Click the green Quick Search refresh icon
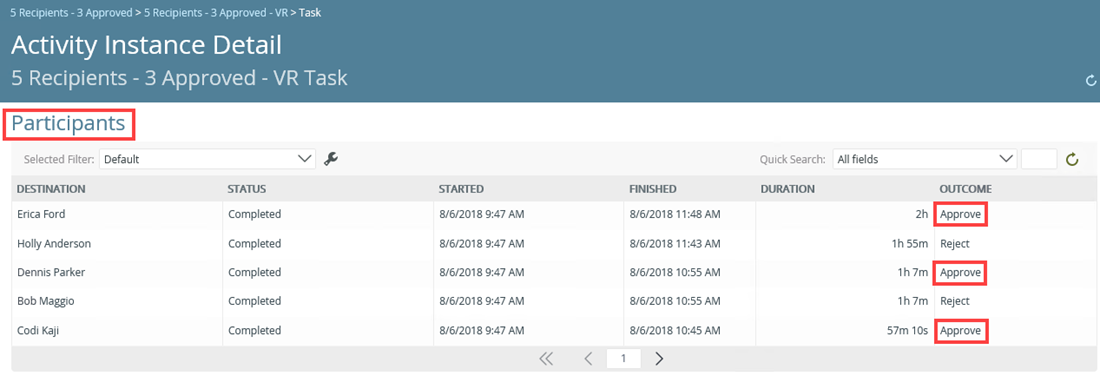This screenshot has height=376, width=1100. 1071,159
